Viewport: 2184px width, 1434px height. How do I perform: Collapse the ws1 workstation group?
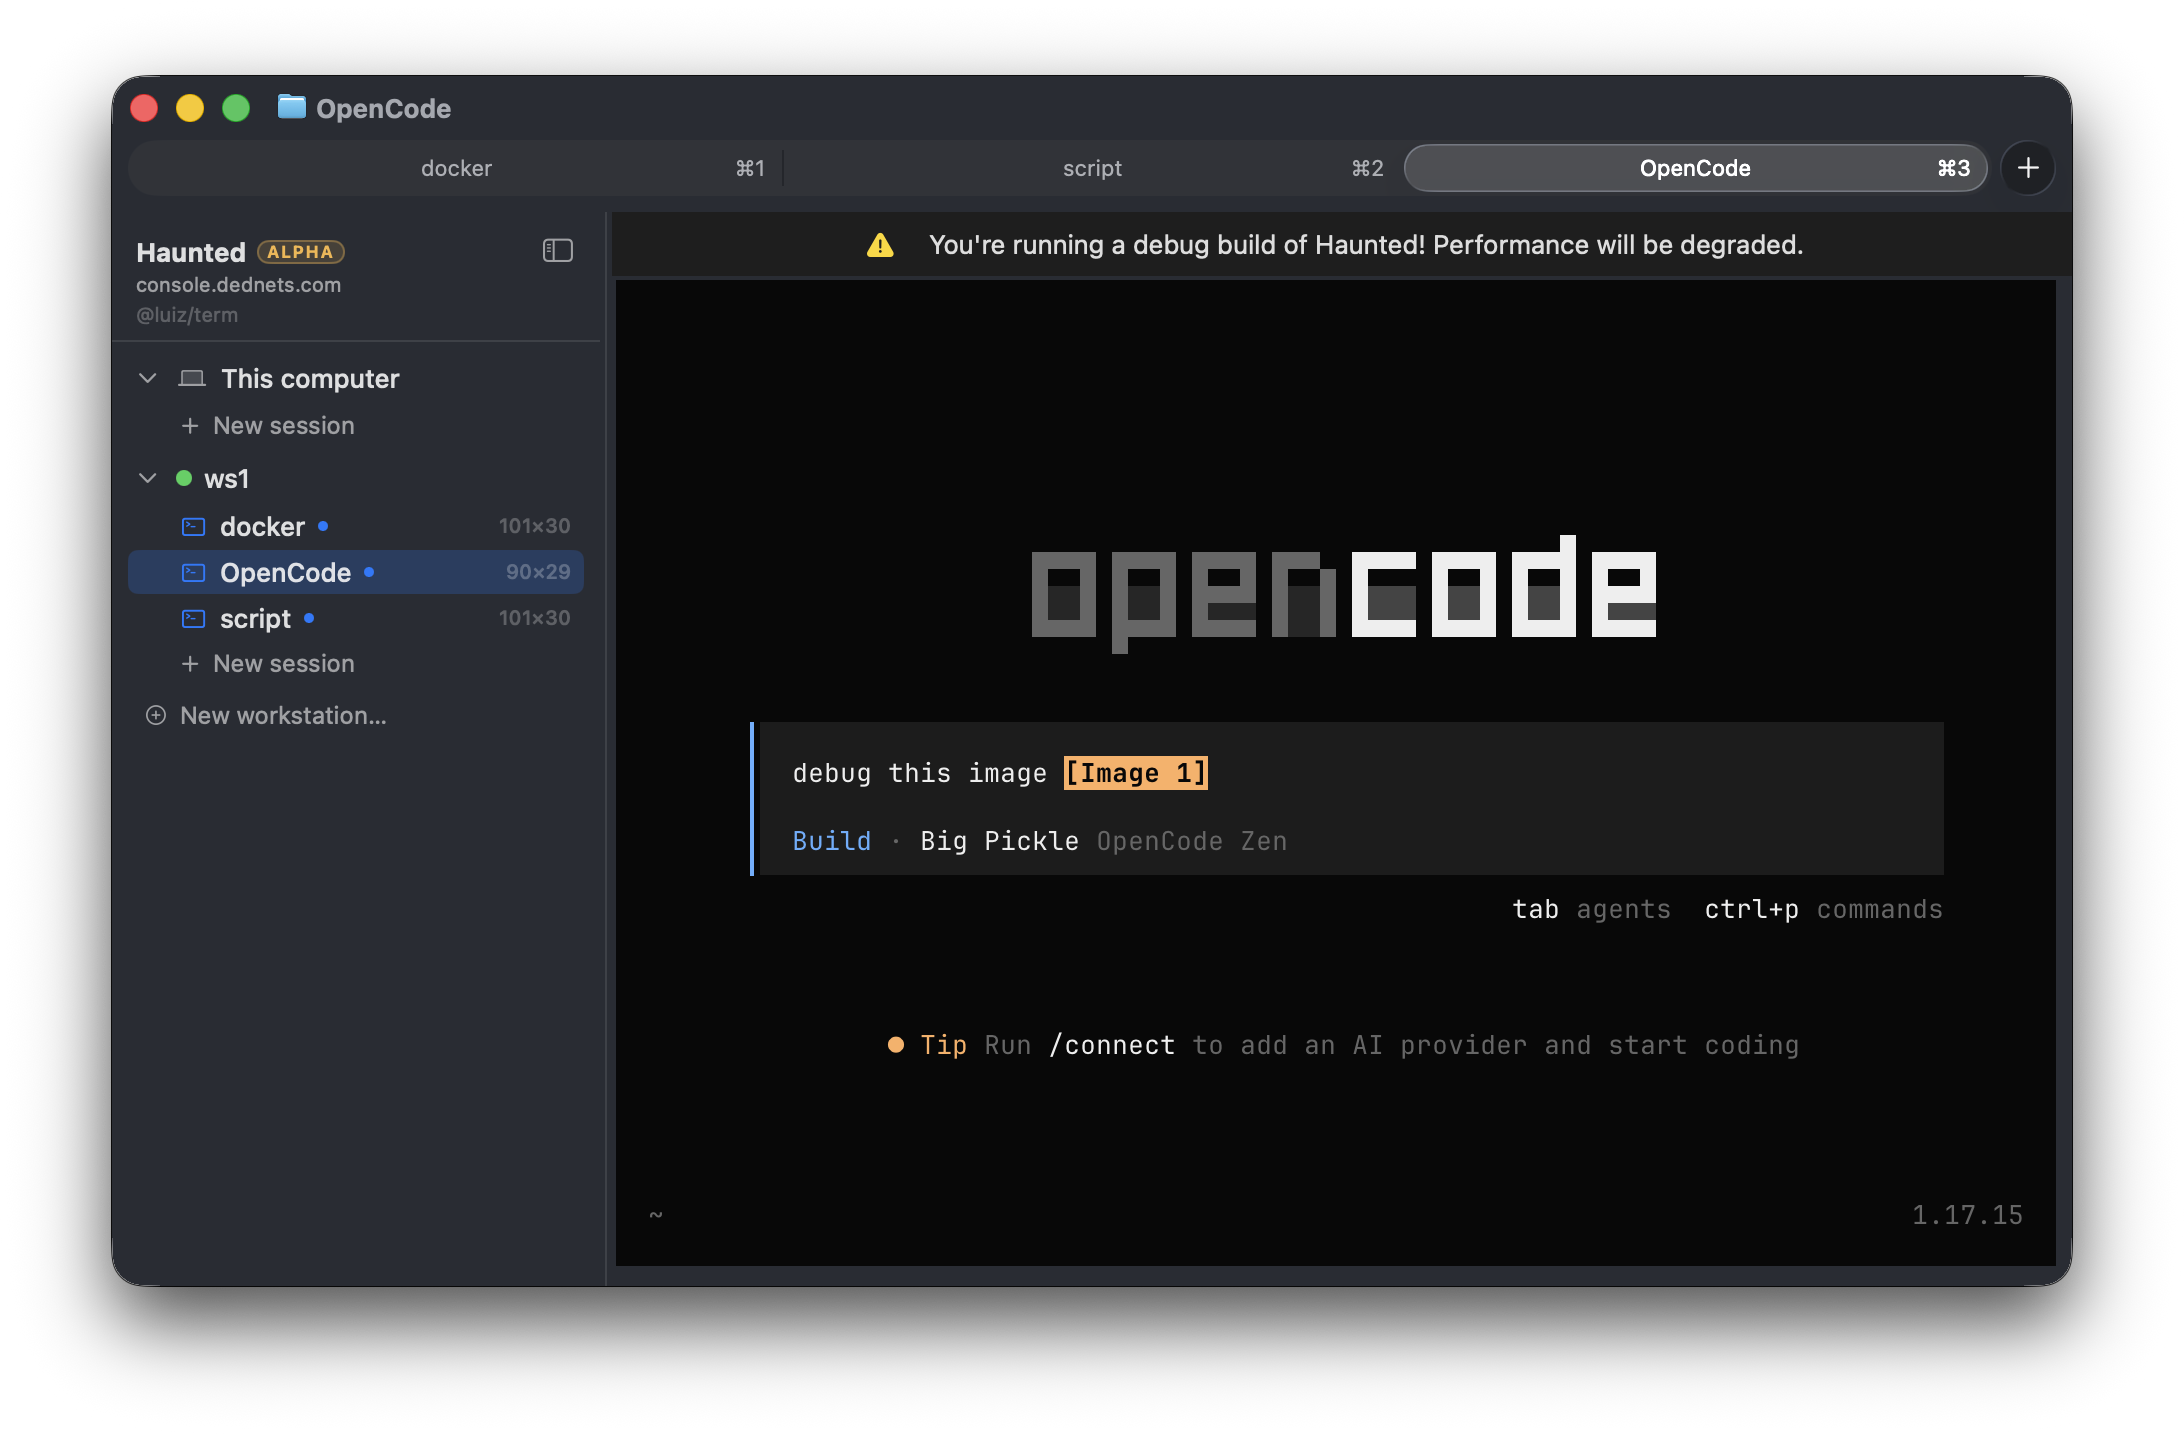[148, 478]
